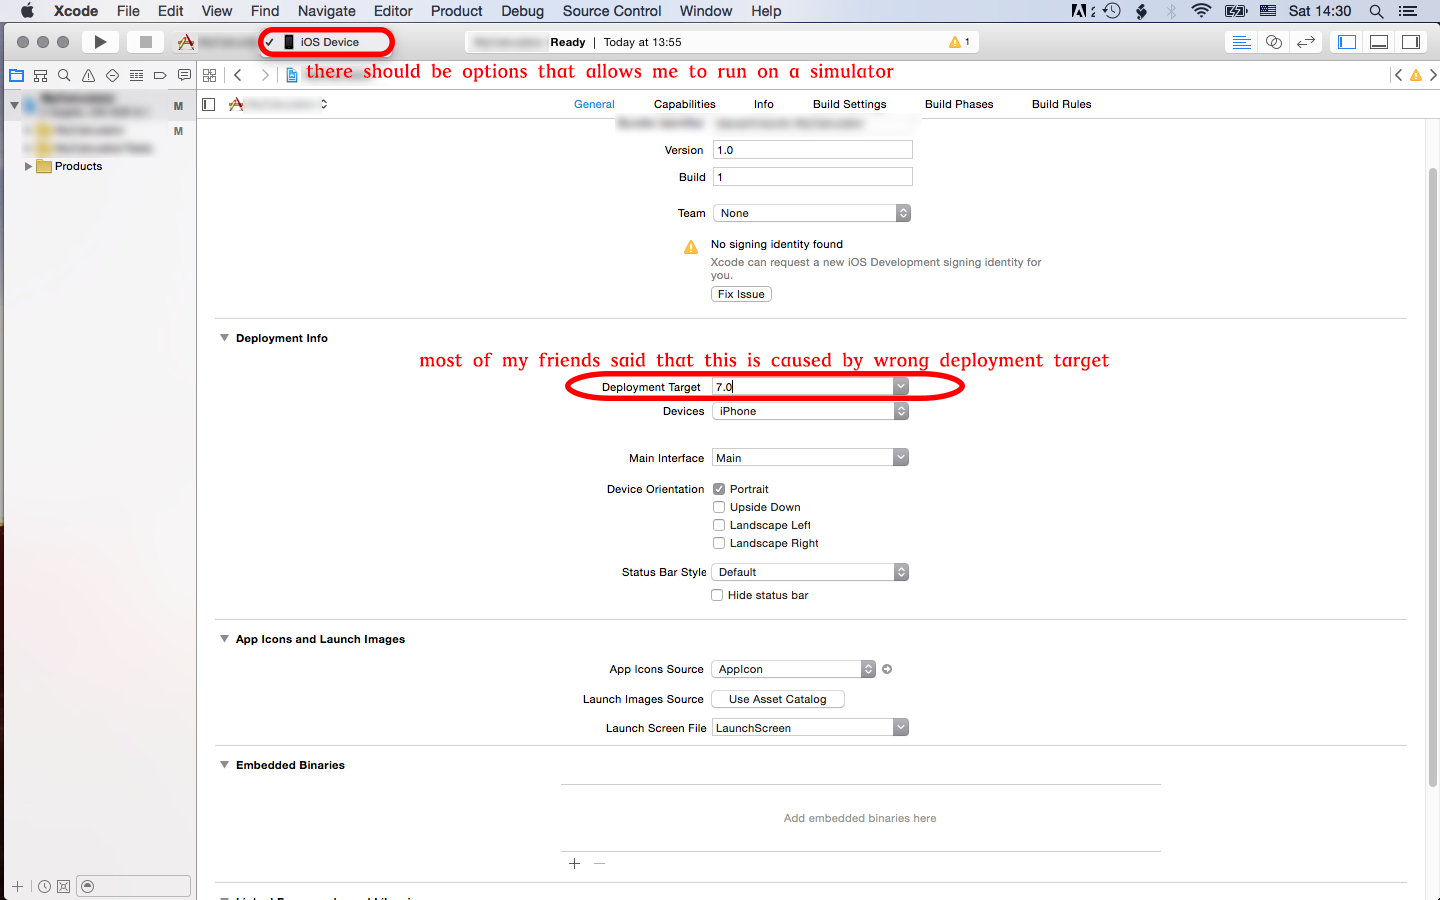Open Status Bar Style dropdown
The height and width of the screenshot is (900, 1440).
click(811, 572)
